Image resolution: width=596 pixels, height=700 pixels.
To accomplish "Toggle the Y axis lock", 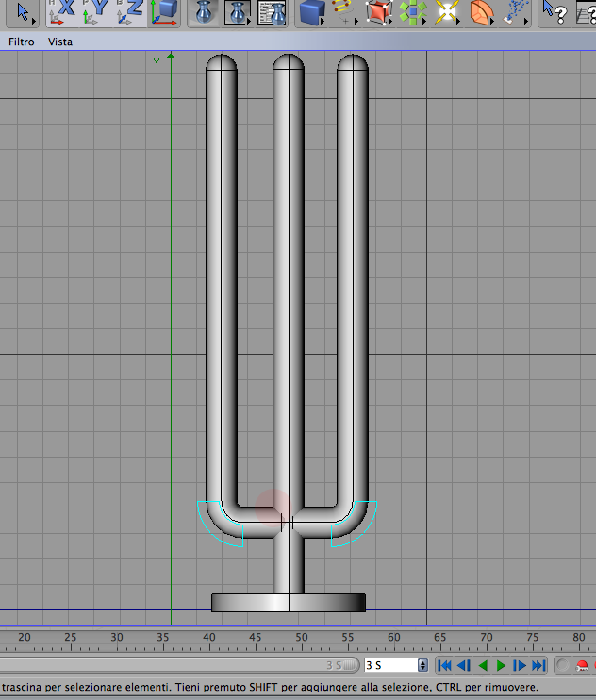I will (96, 12).
